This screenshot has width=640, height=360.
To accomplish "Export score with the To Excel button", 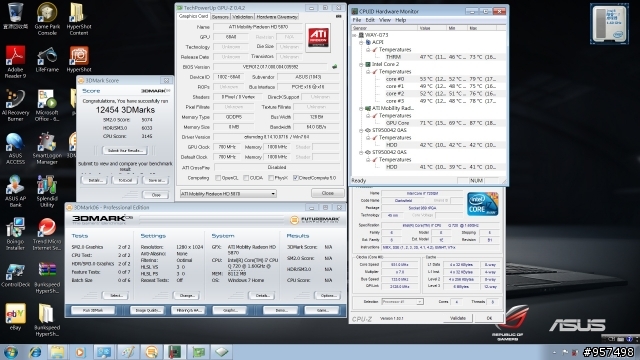I will tap(125, 180).
